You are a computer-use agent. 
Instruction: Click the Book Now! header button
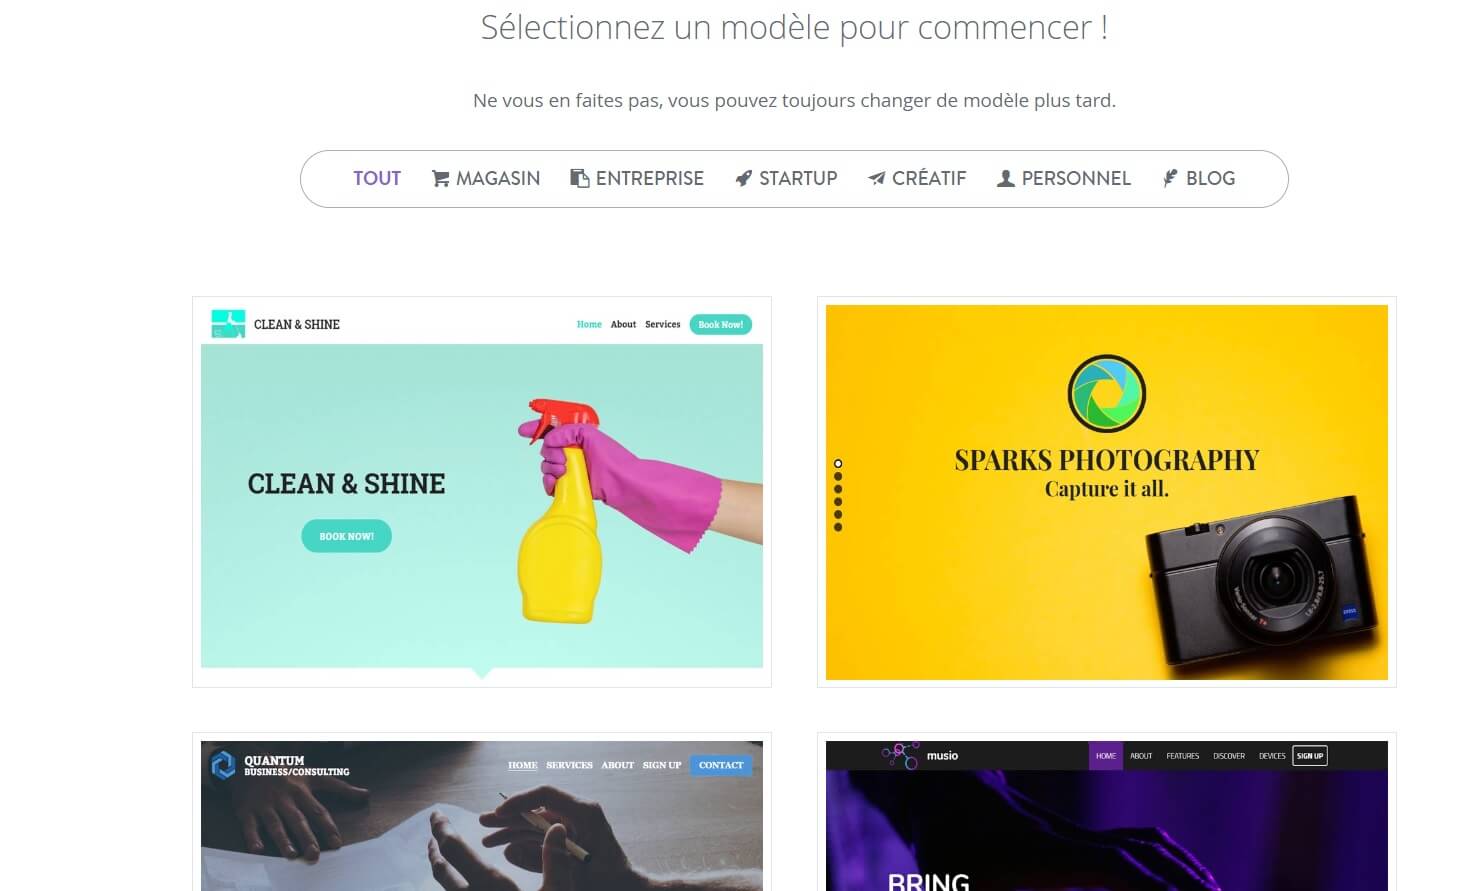(720, 324)
